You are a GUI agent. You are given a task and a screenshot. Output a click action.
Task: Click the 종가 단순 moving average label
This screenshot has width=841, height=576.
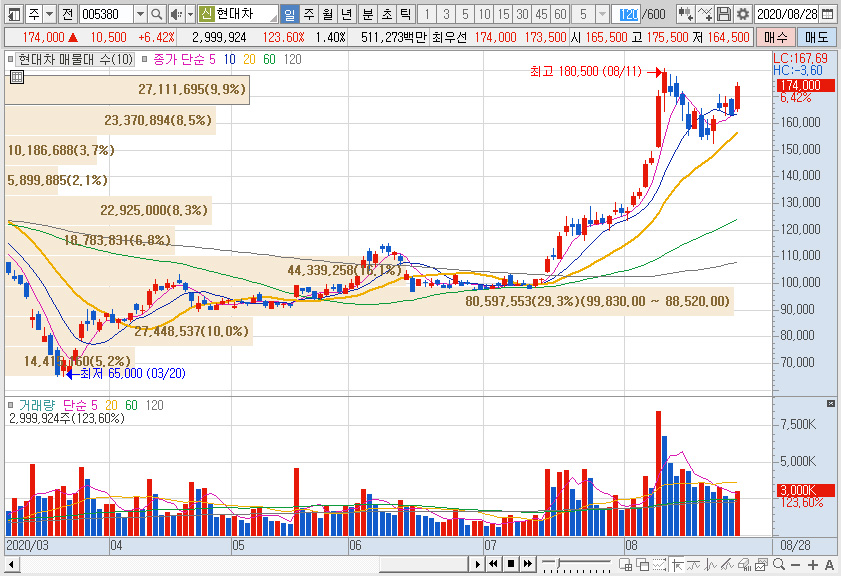point(180,59)
